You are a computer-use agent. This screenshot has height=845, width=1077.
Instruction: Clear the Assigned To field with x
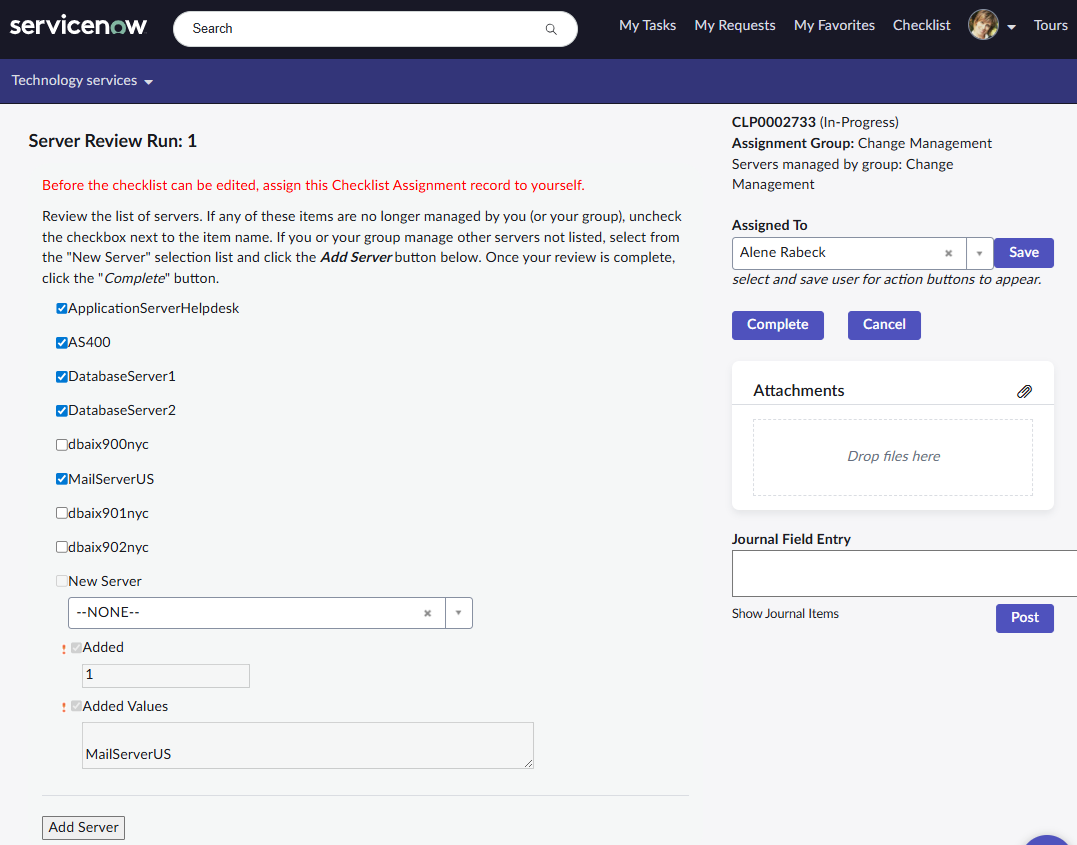point(949,253)
